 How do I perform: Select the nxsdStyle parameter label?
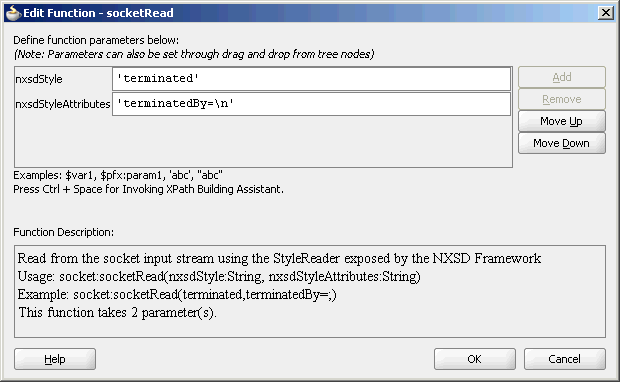click(39, 79)
